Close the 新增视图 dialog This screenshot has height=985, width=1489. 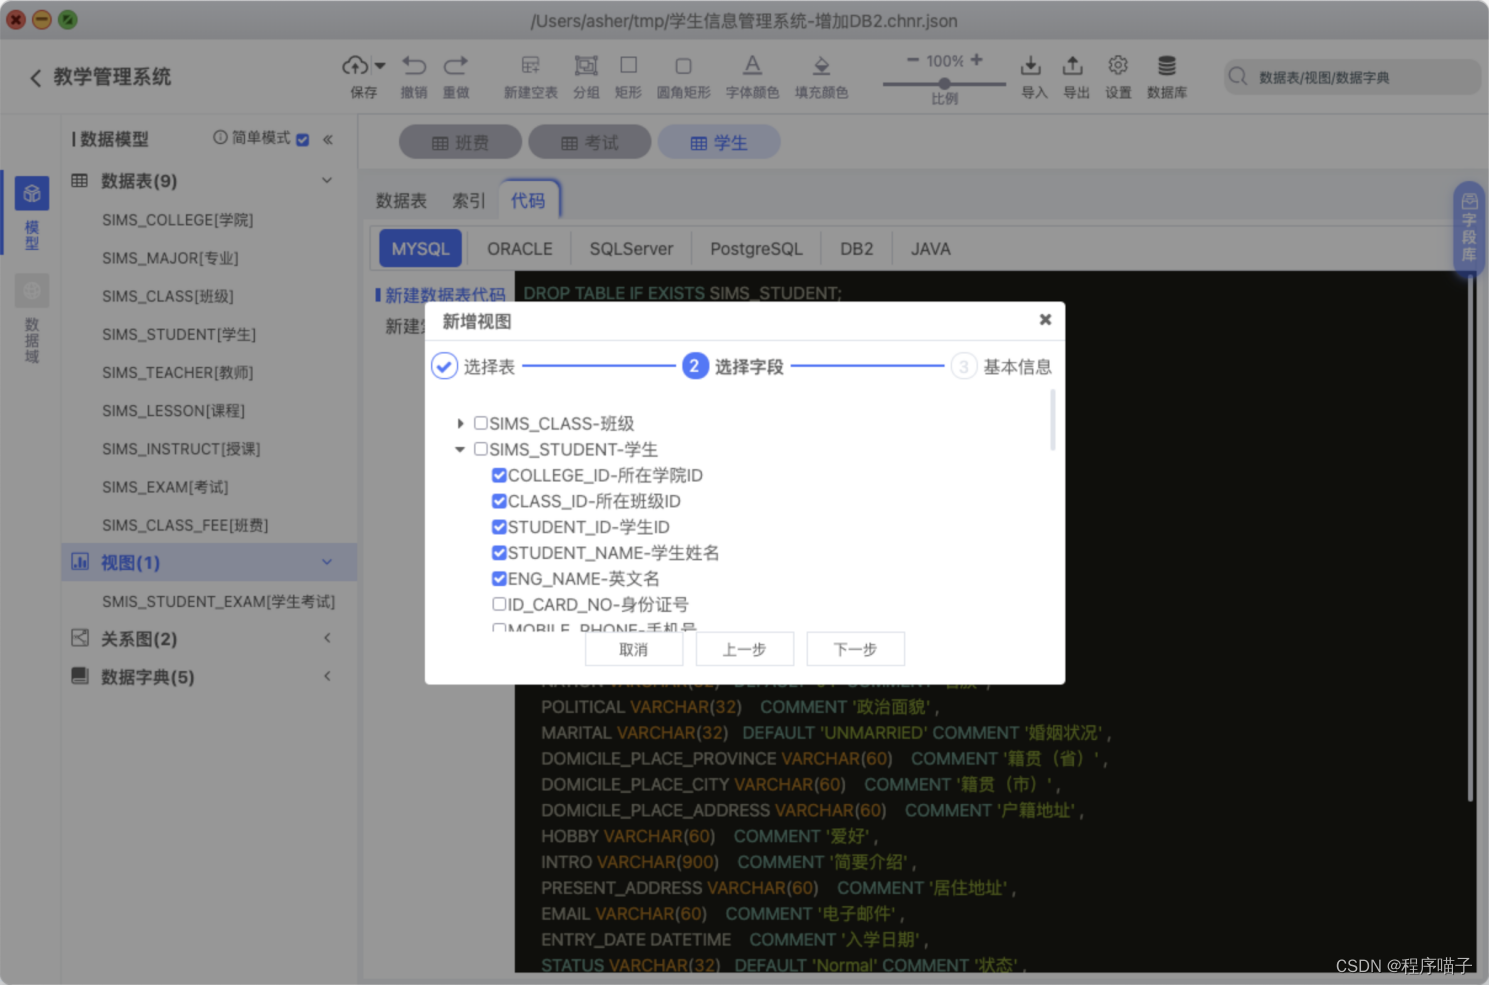[1045, 320]
